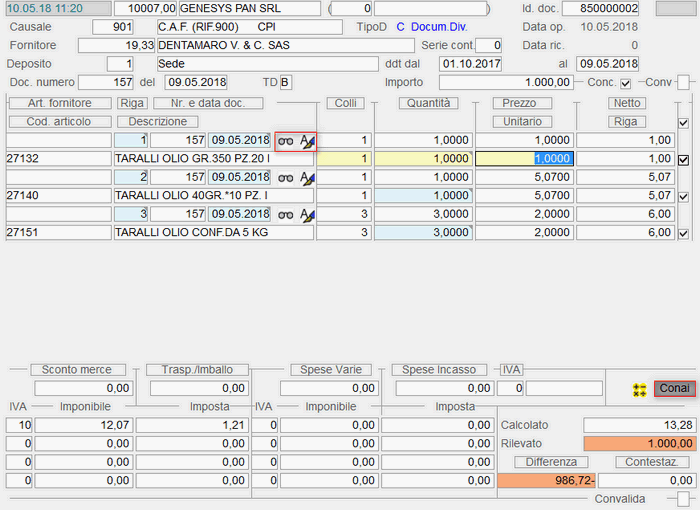Click the Doc. numero field 157
700x510 pixels.
coord(106,83)
